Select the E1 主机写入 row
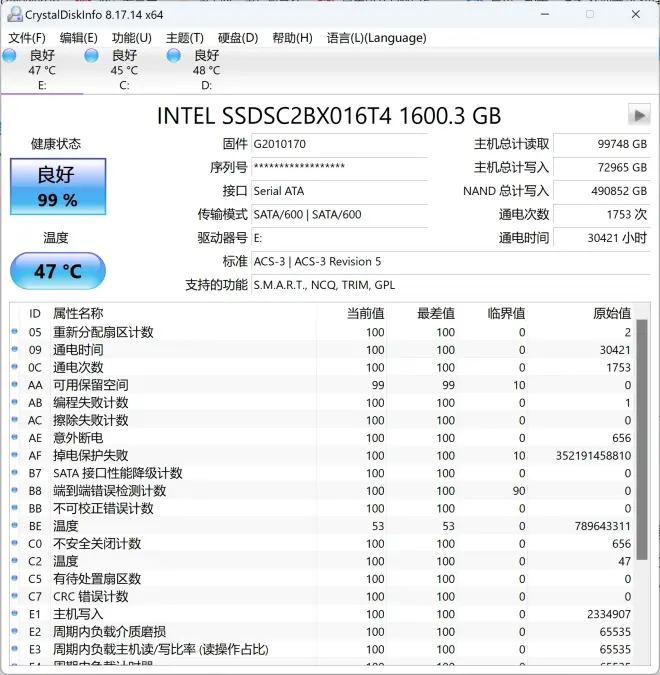660x675 pixels. pyautogui.click(x=322, y=614)
